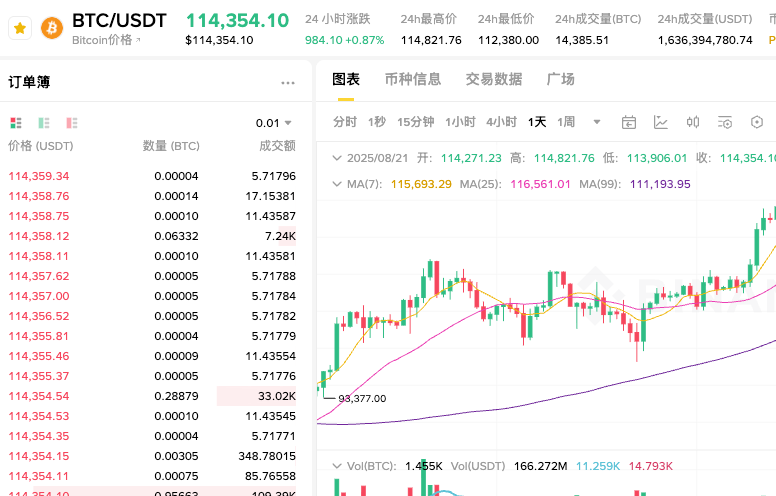Click the hexagon chart settings icon

tap(757, 122)
